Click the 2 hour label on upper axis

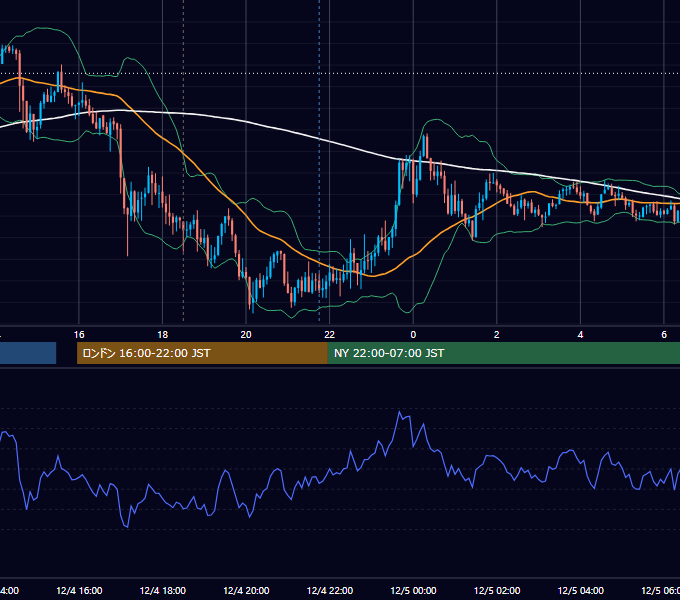(497, 335)
